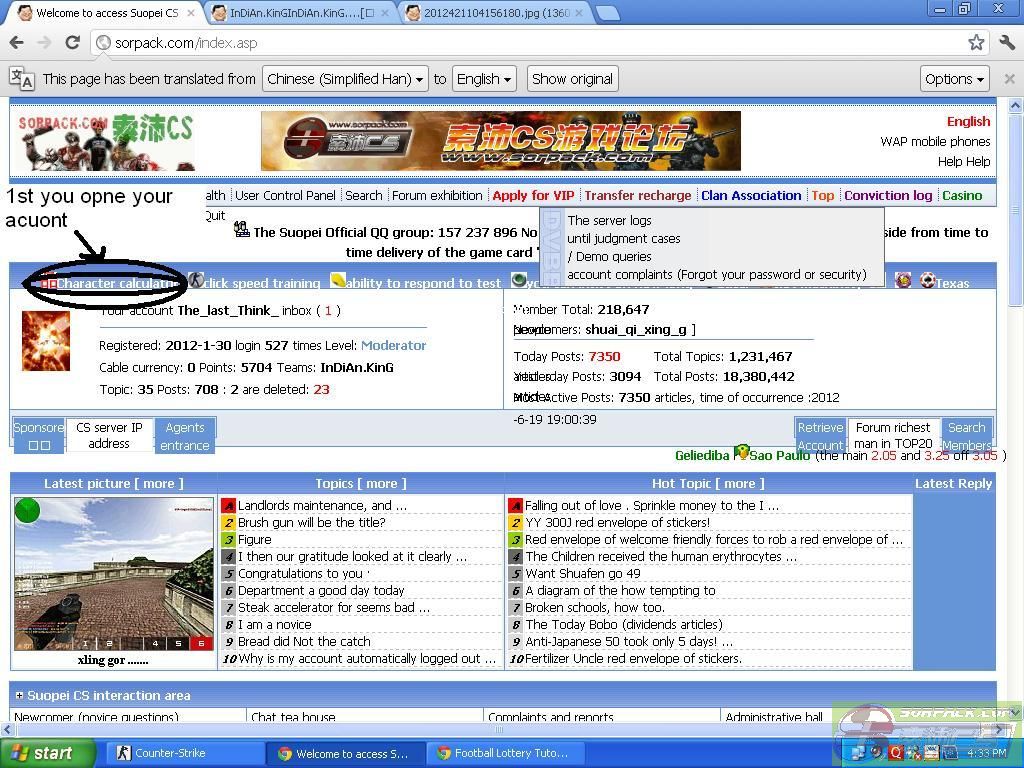Screen dimensions: 1024x768
Task: Click Counter-Strike icon in taskbar
Action: pos(124,754)
